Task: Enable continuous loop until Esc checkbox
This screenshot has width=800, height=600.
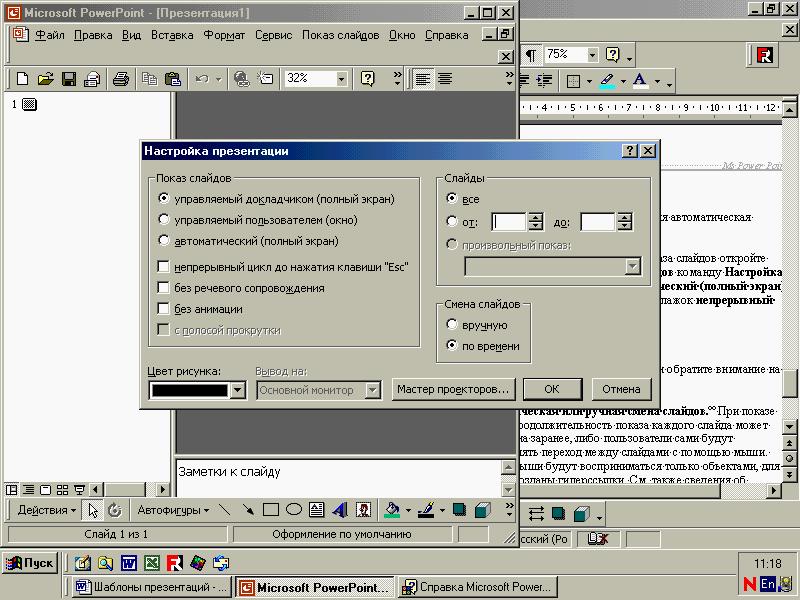Action: (163, 266)
